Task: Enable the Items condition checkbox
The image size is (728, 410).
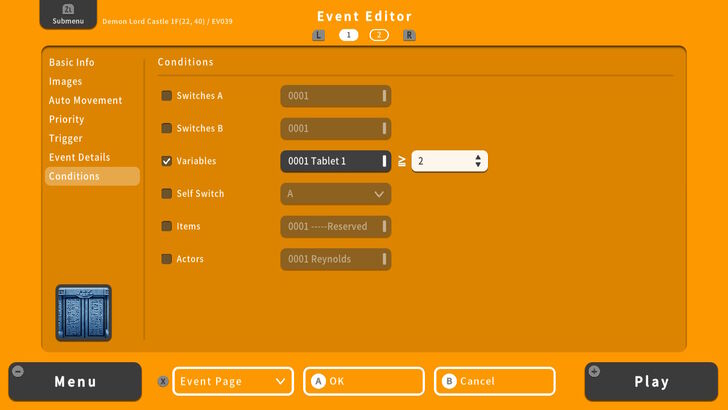Action: pos(167,226)
